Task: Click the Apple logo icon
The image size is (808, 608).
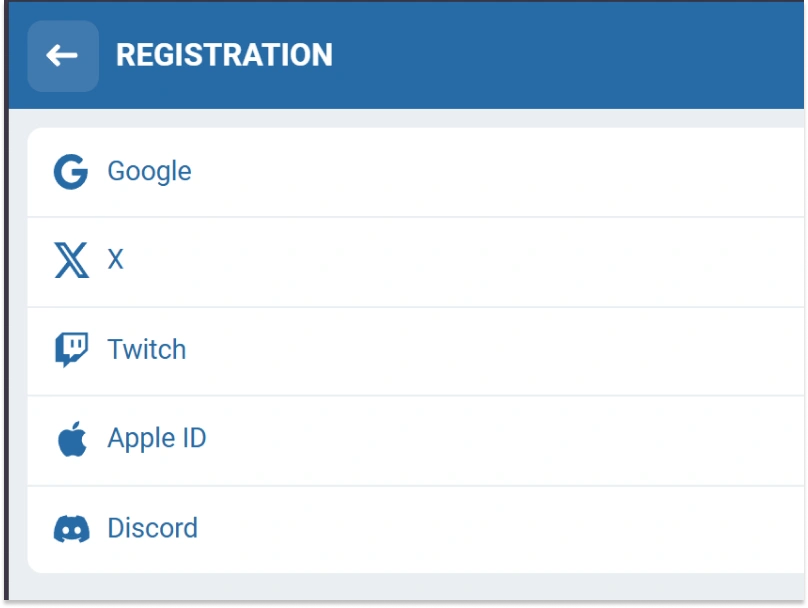Action: [71, 439]
